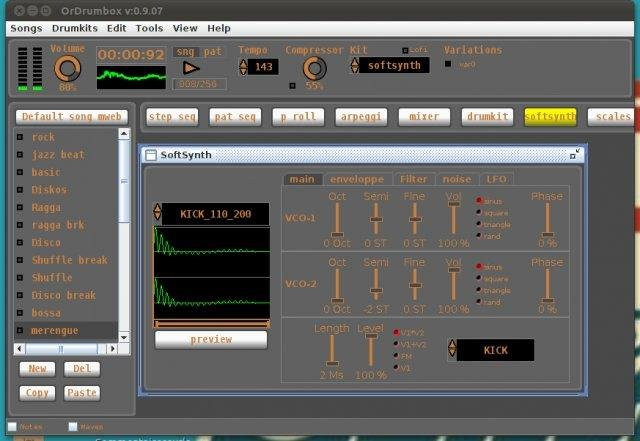Switch to the Filter tab
Image resolution: width=640 pixels, height=441 pixels.
(413, 179)
